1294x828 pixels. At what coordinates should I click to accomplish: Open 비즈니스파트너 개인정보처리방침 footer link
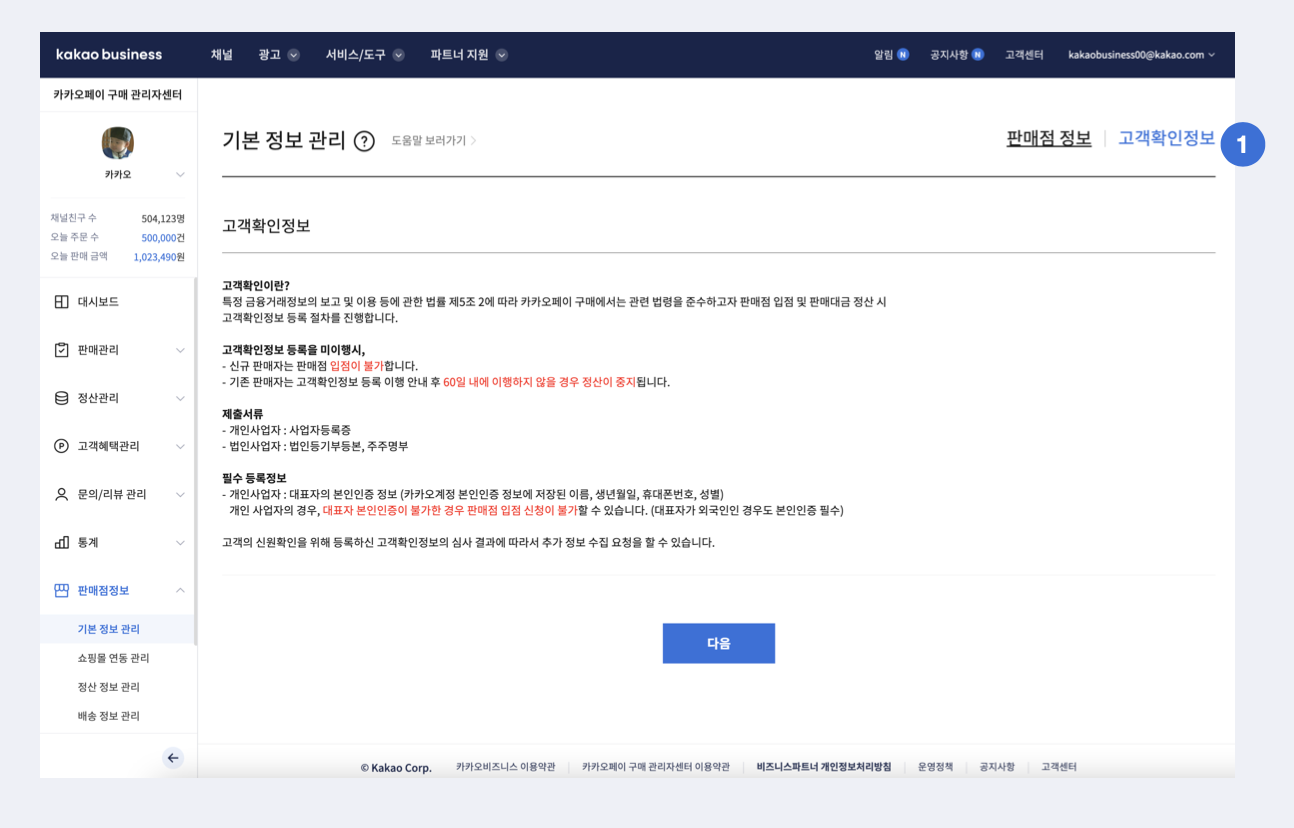[x=824, y=767]
